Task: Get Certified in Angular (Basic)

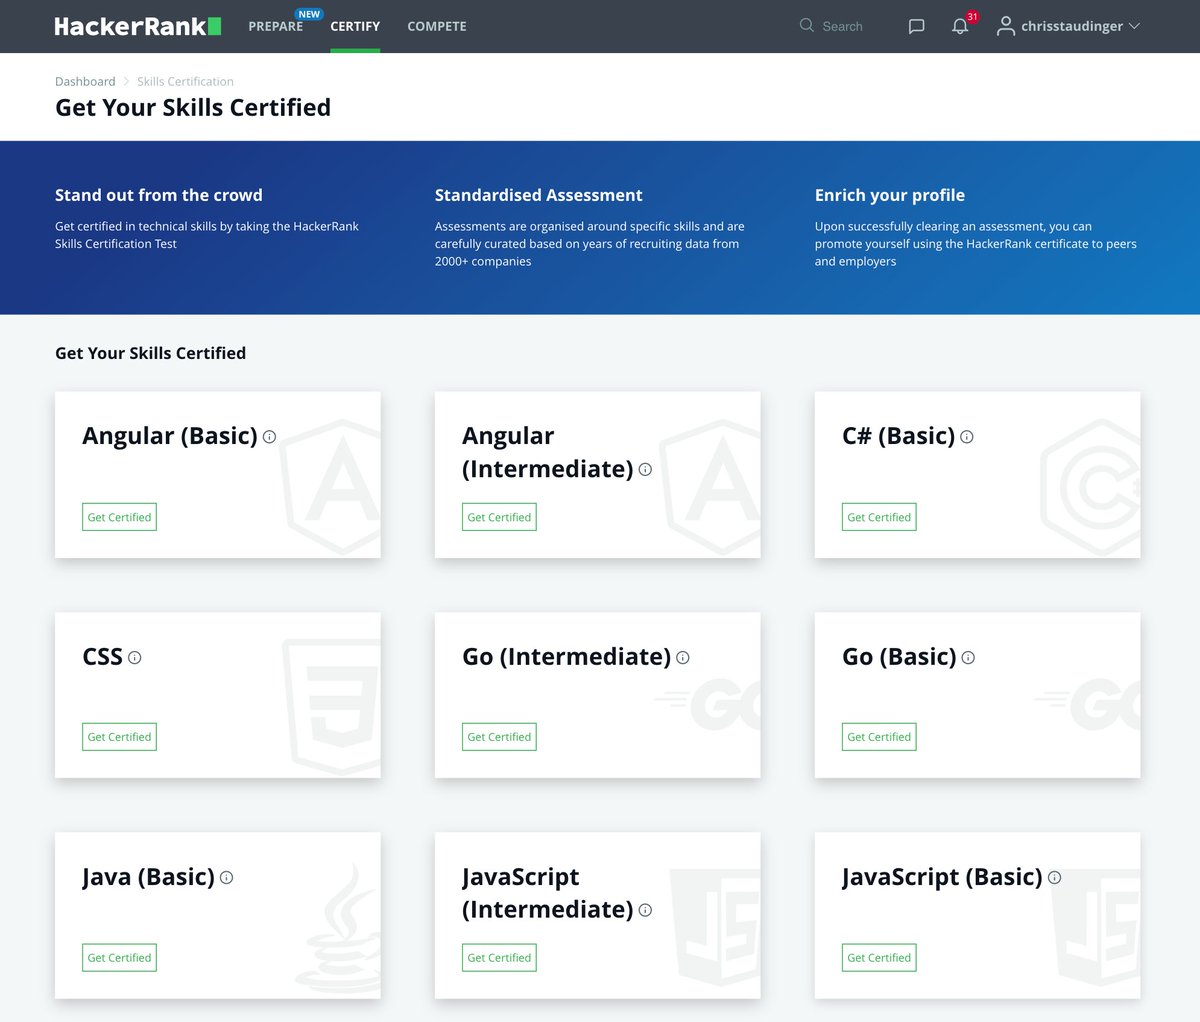Action: (x=119, y=517)
